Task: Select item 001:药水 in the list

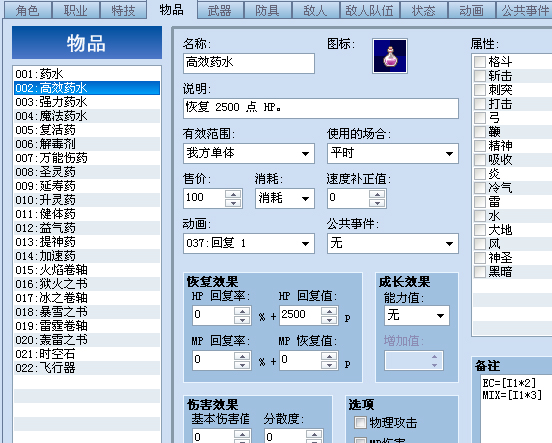Action: 87,74
